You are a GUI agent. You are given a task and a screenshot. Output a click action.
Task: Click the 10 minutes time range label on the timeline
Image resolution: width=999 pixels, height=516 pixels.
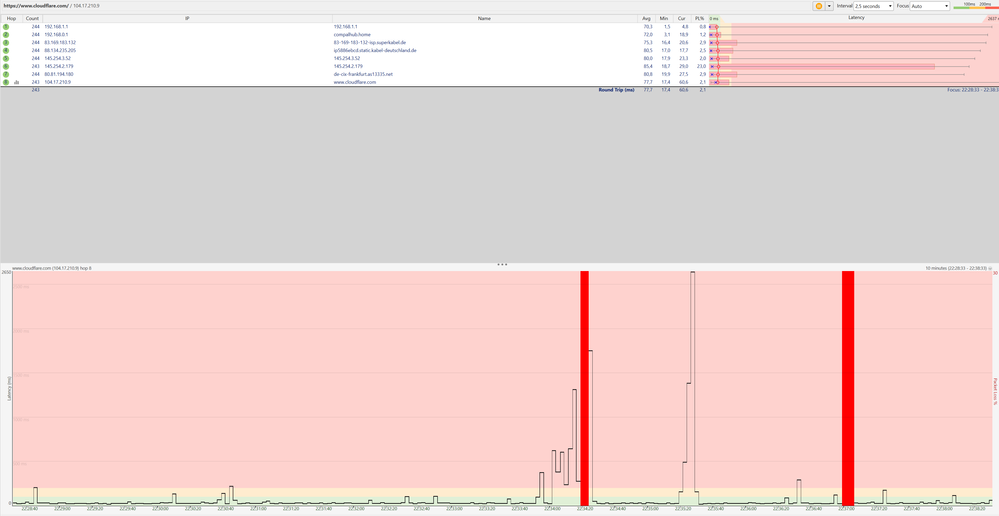[x=958, y=268]
